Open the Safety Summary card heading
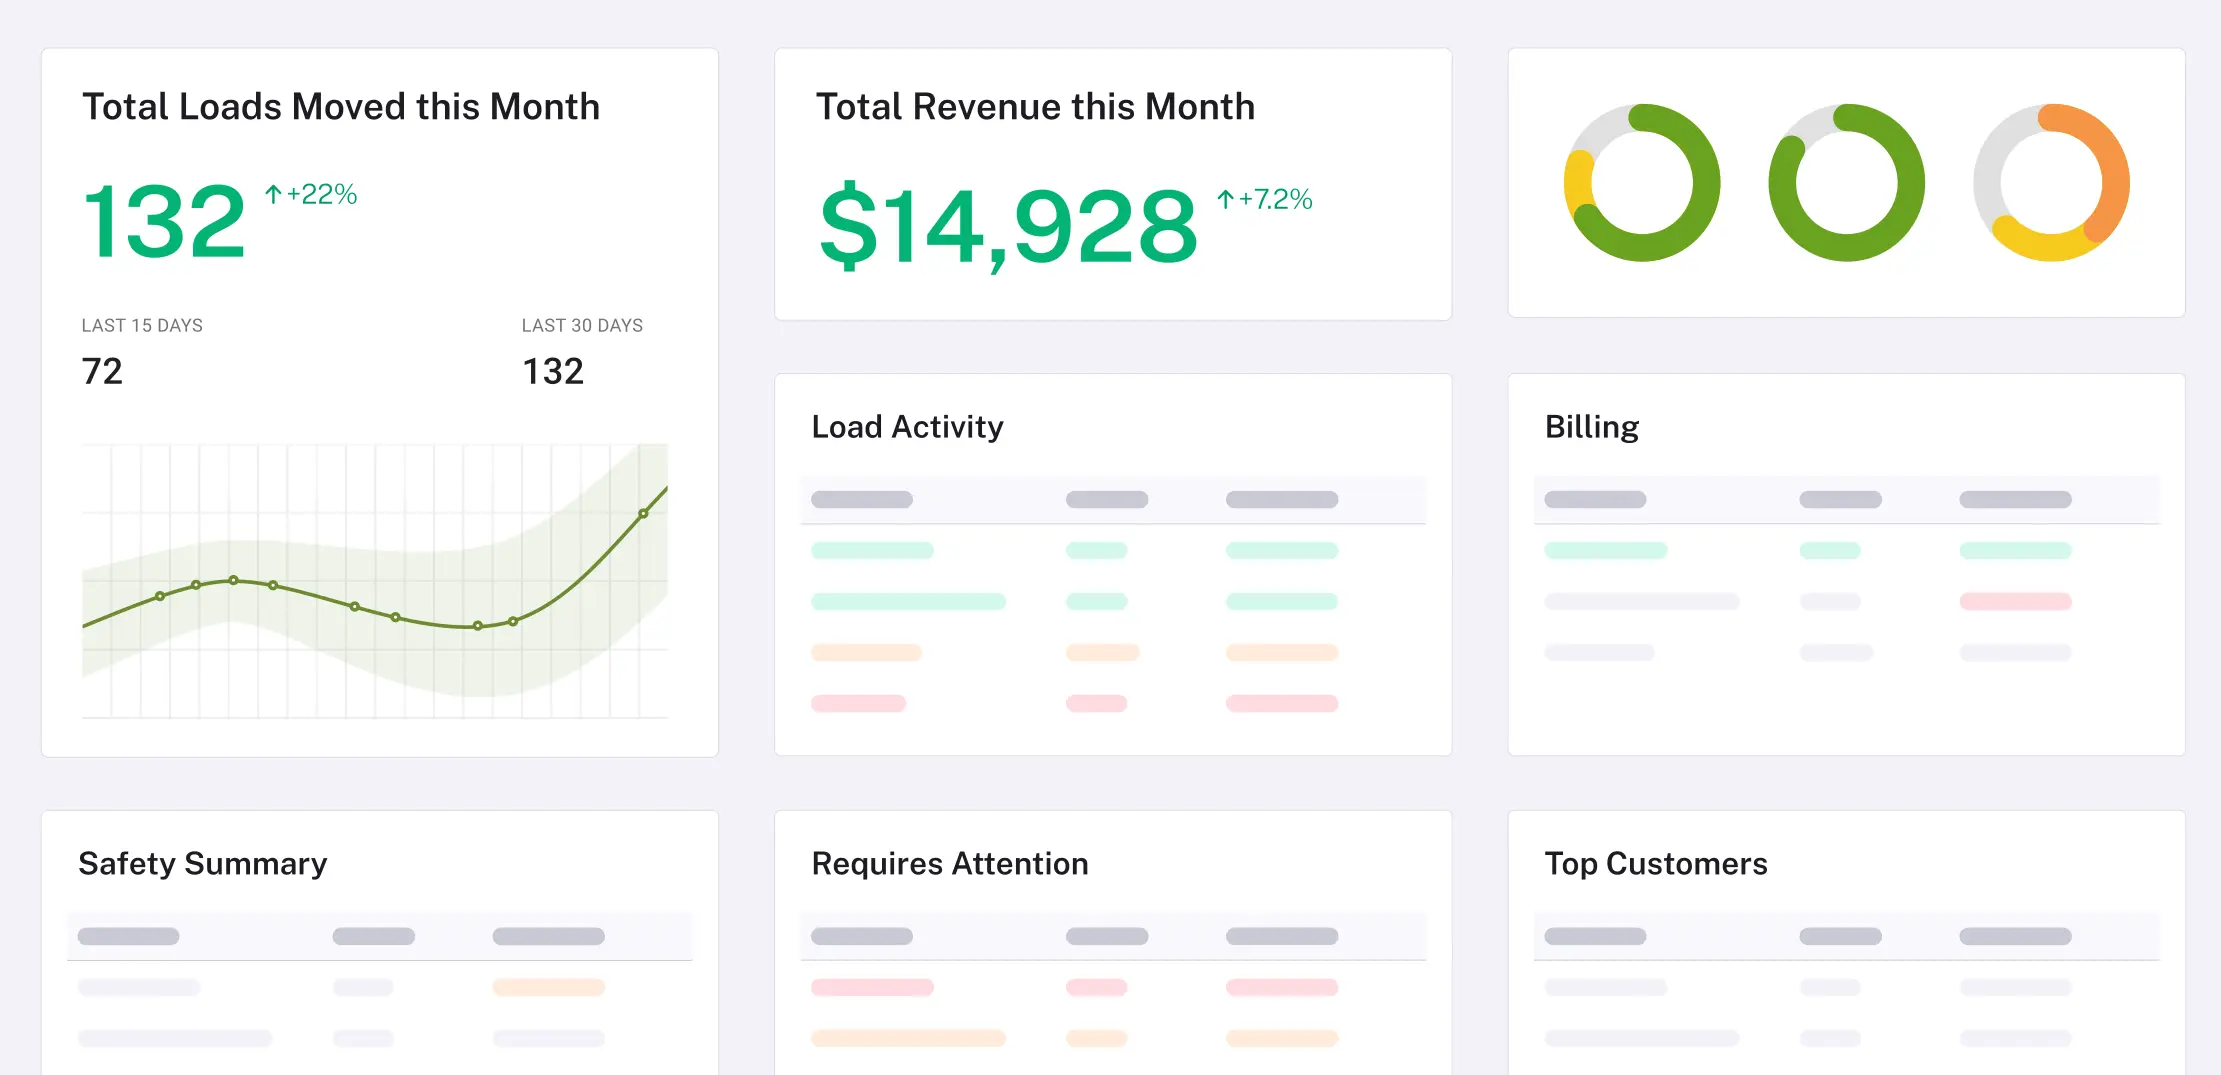2221x1075 pixels. click(203, 863)
